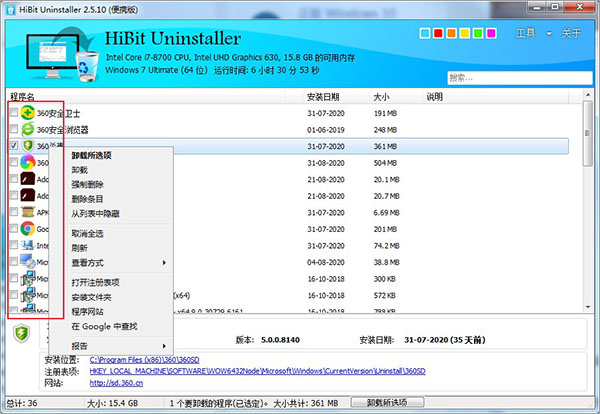Tick the checkbox for 20.7 MB Adobe row
Screen dimensions: 600x414
pyautogui.click(x=14, y=195)
